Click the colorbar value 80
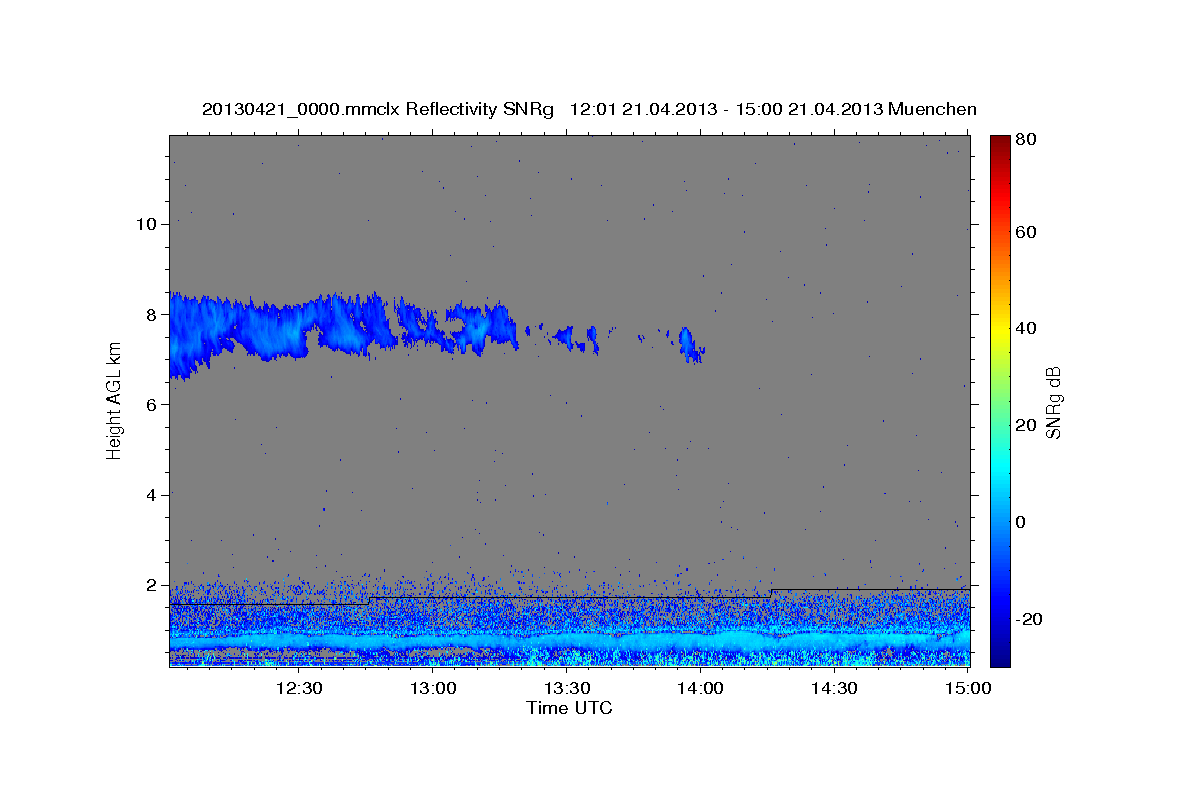 pyautogui.click(x=1025, y=140)
